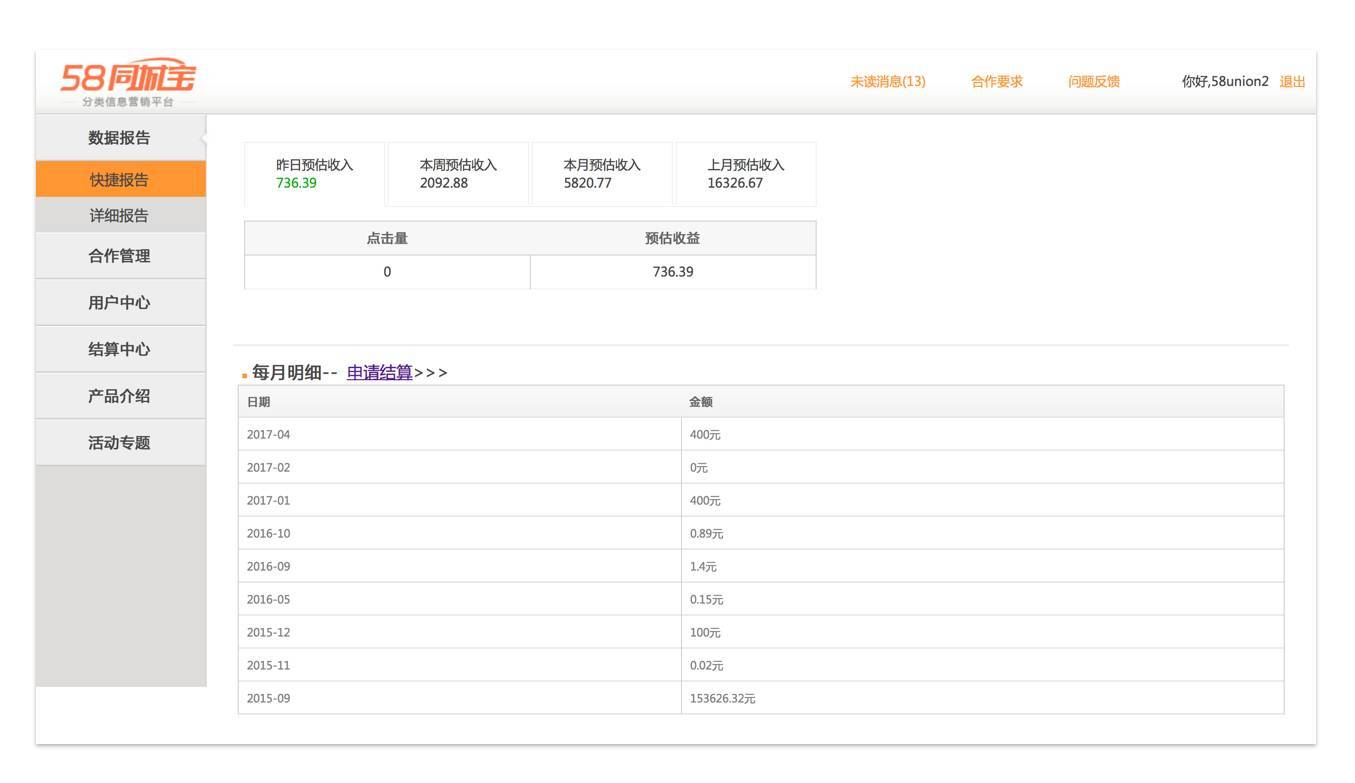The height and width of the screenshot is (783, 1355).
Task: Select the 2015-09 date row
Action: point(760,699)
